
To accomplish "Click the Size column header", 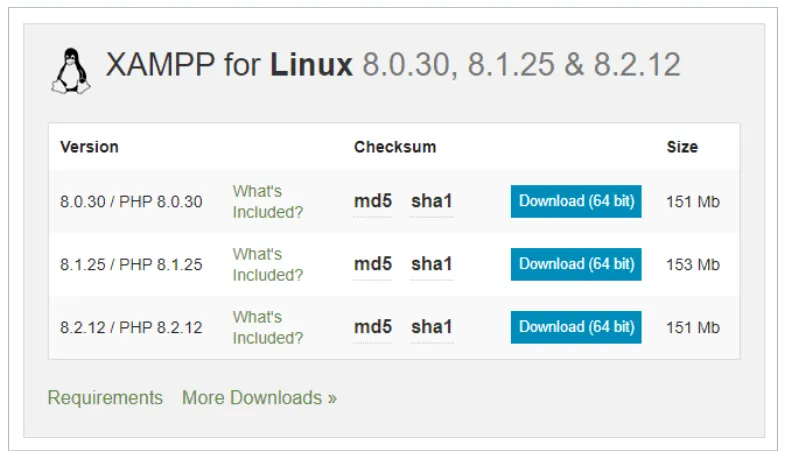I will click(682, 147).
